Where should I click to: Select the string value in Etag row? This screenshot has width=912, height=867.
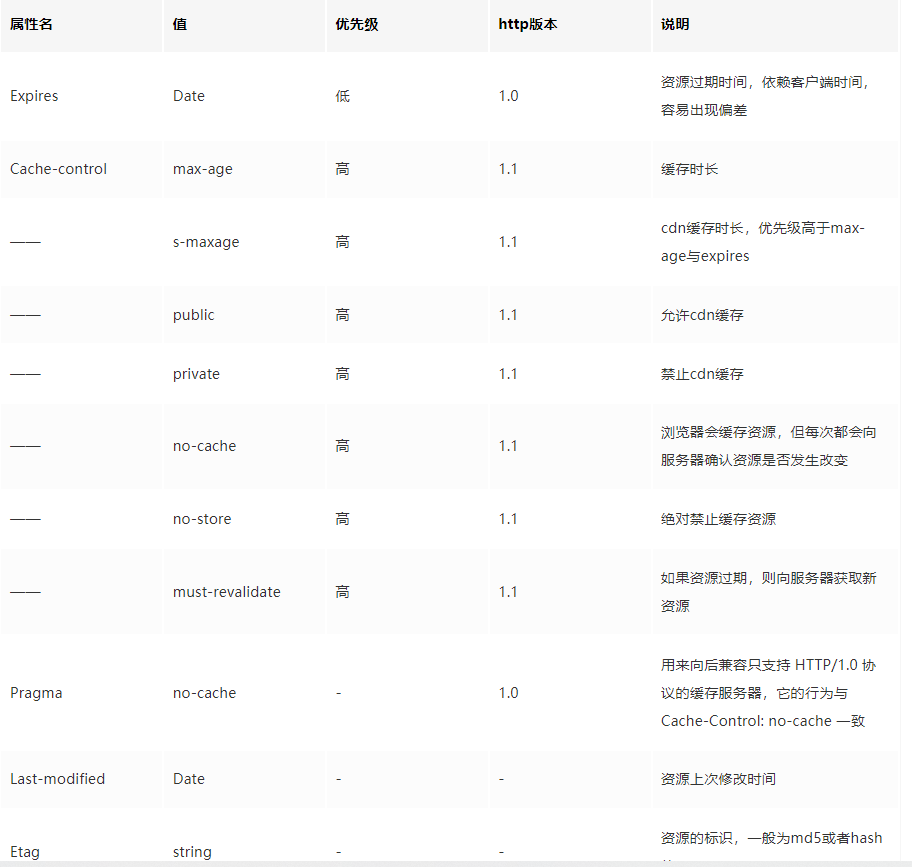click(x=192, y=852)
